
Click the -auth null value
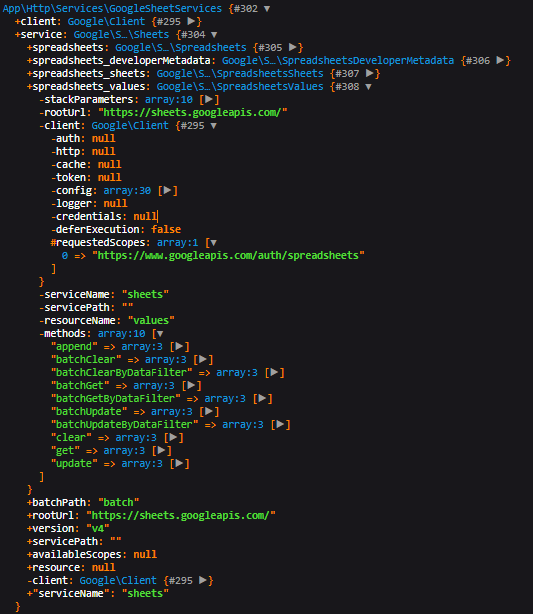pos(103,139)
